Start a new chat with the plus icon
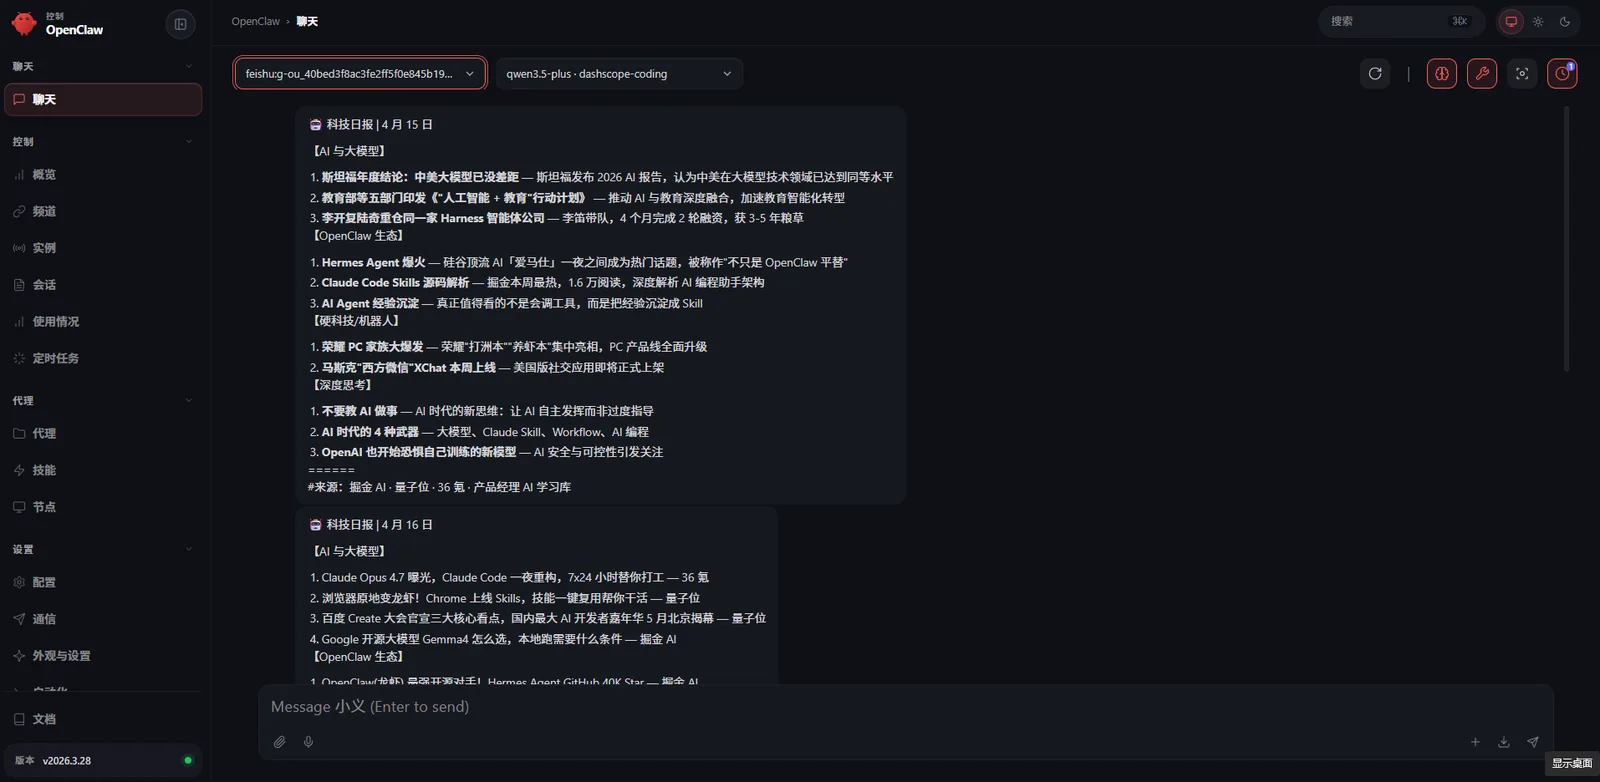The width and height of the screenshot is (1600, 782). 1475,742
